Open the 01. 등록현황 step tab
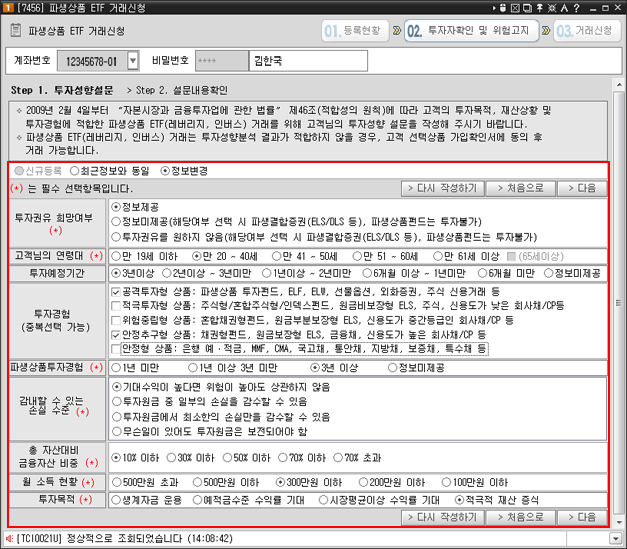The image size is (627, 549). pyautogui.click(x=355, y=30)
